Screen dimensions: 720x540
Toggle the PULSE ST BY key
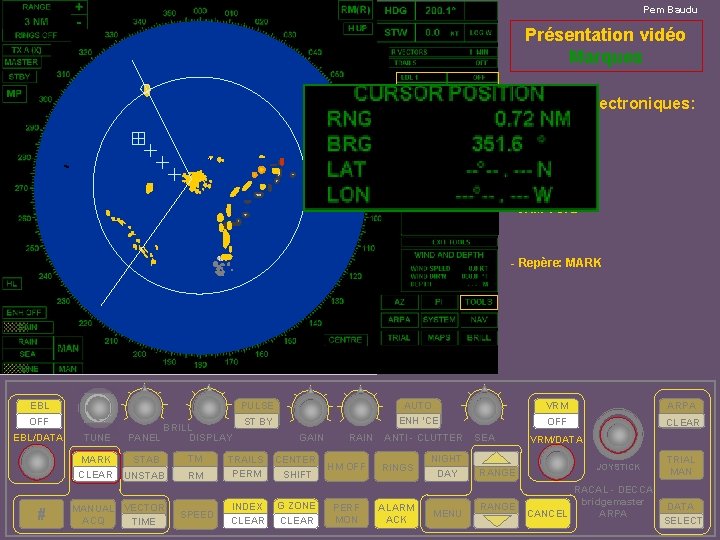coord(257,413)
